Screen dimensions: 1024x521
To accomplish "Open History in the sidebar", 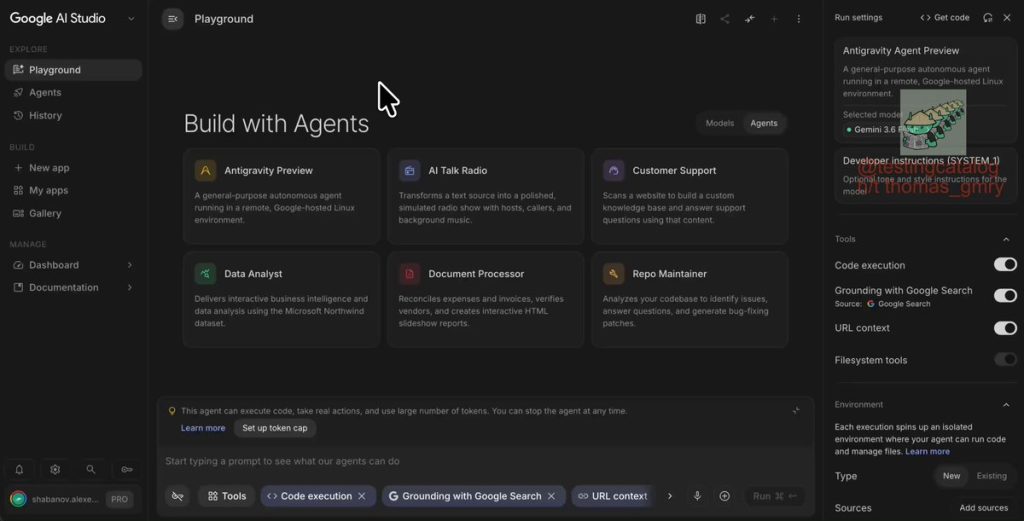I will [x=73, y=116].
